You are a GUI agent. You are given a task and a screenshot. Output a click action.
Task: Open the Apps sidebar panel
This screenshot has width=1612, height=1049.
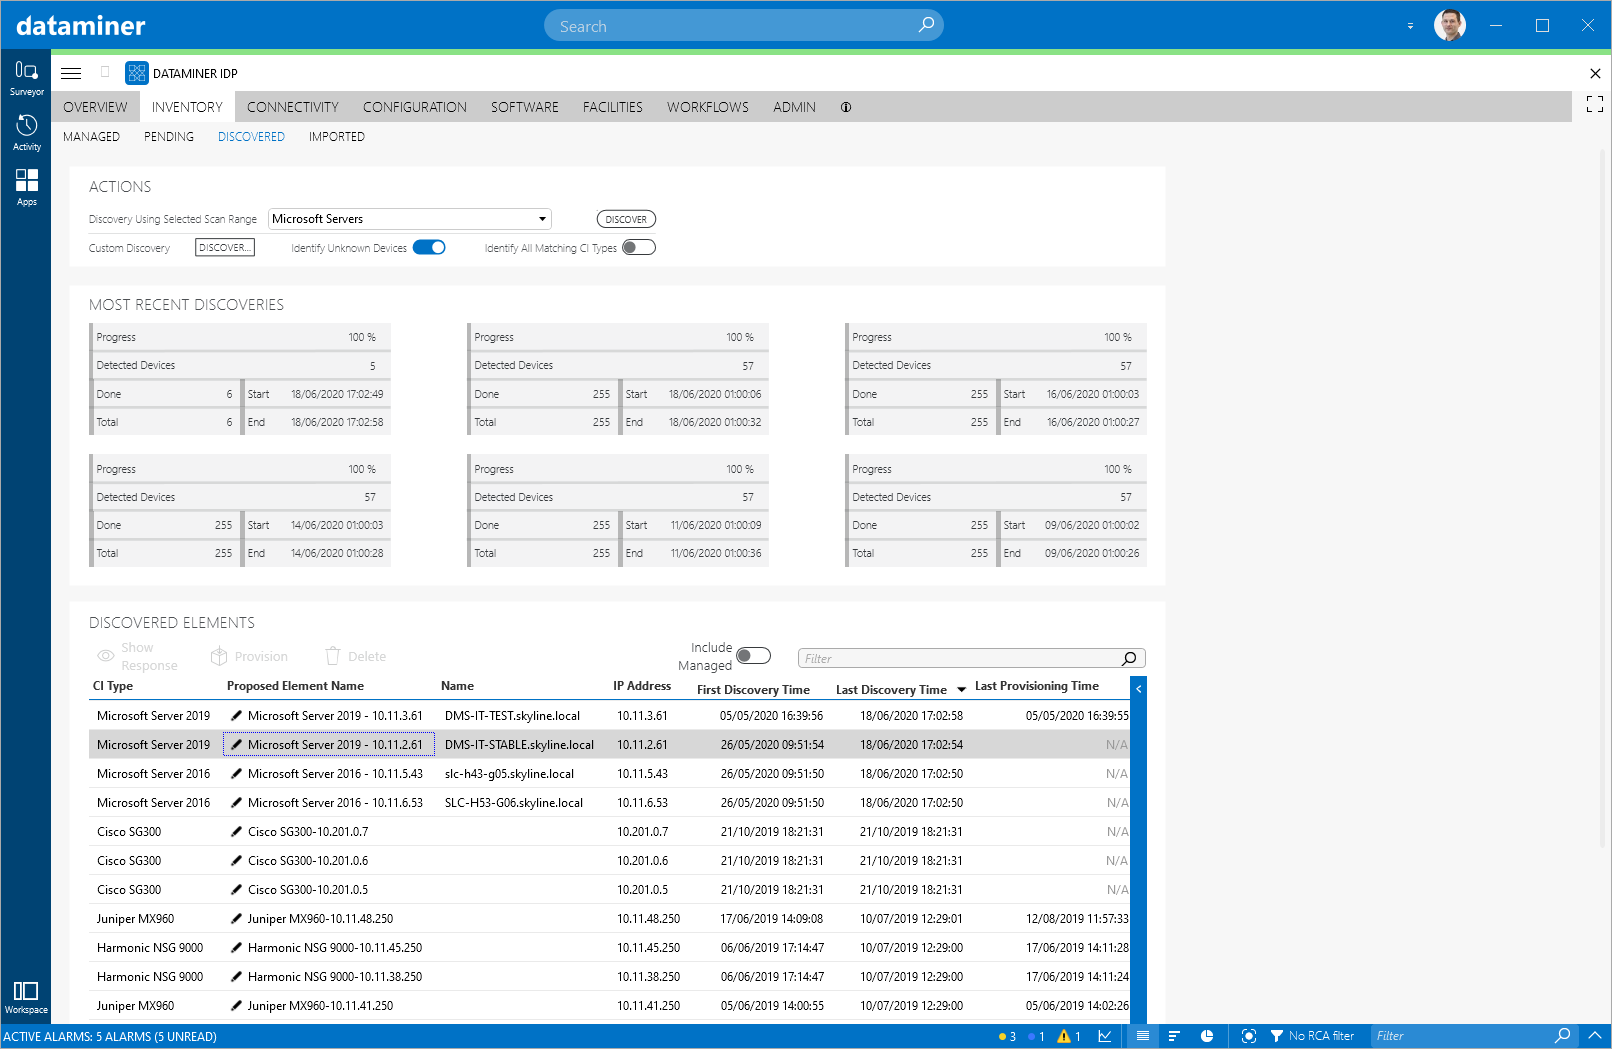(26, 187)
